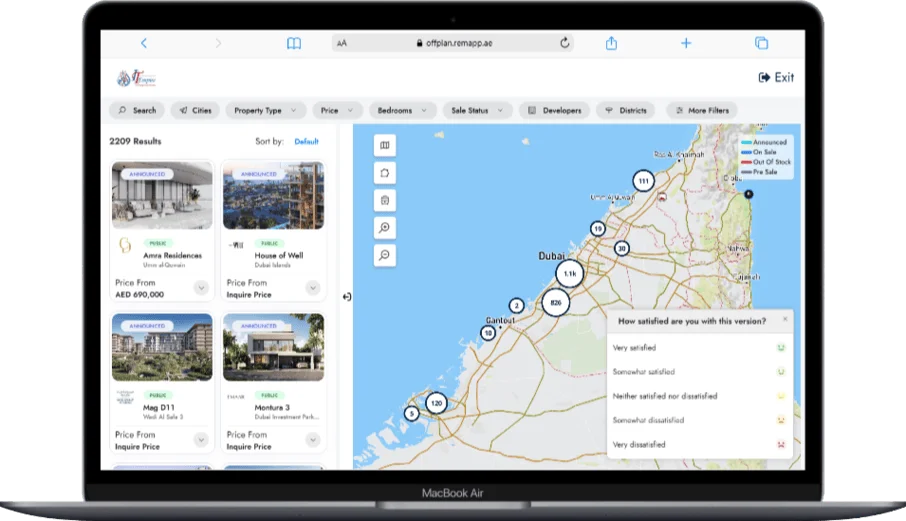Open the browser bookmarks book icon

[294, 43]
